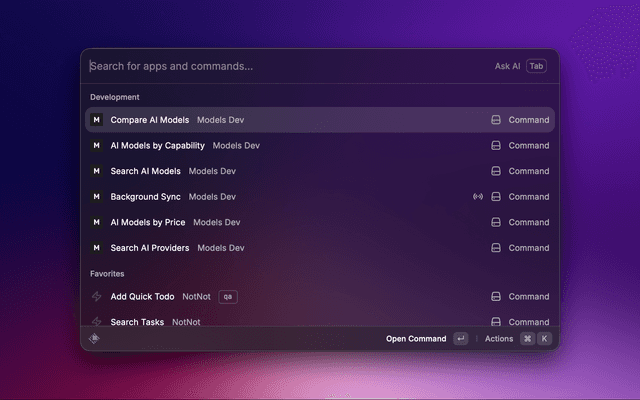This screenshot has height=400, width=640.
Task: Click the Models Dev icon beside Compare AI Models
Action: point(96,120)
